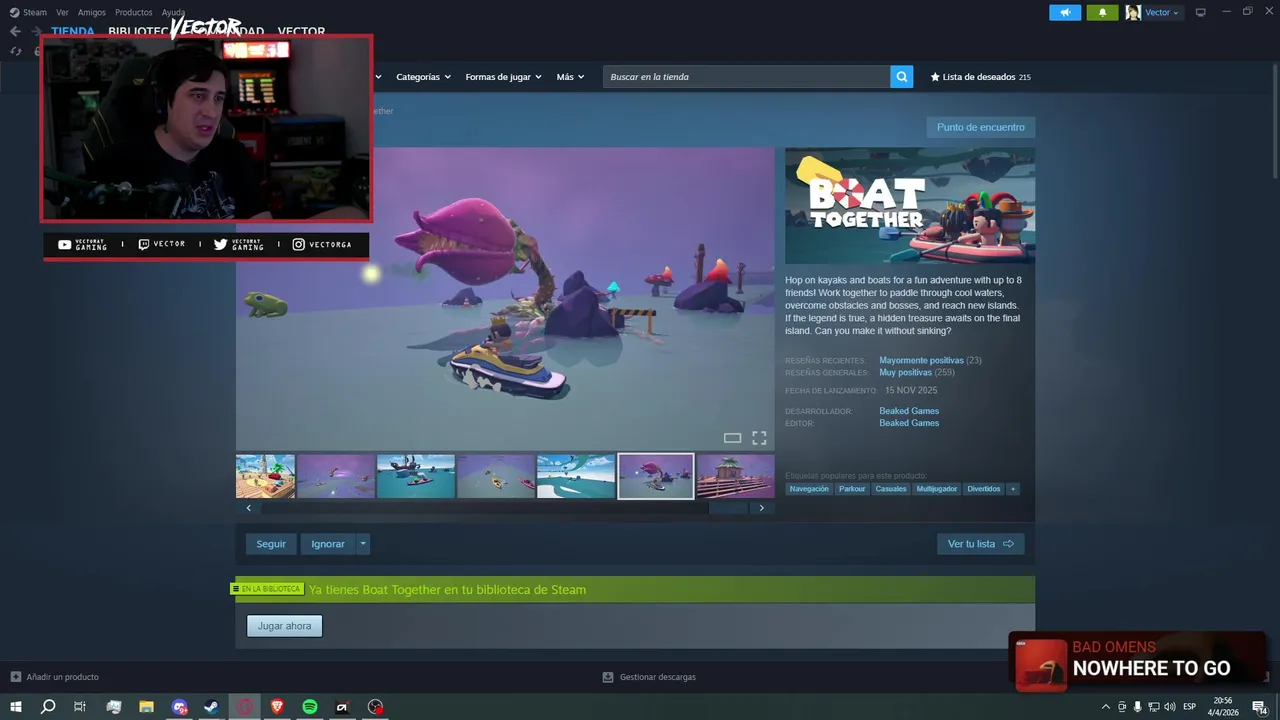Screen dimensions: 1280x720
Task: Toggle theater mode on media viewer
Action: click(732, 438)
